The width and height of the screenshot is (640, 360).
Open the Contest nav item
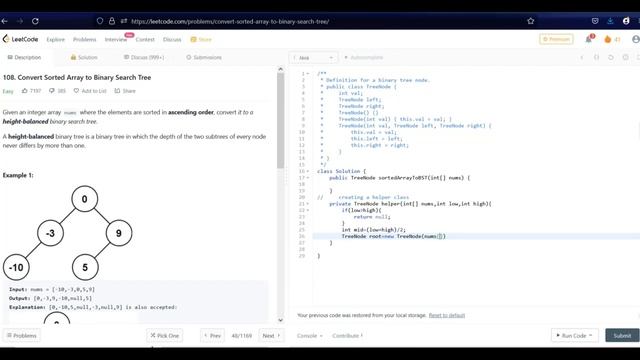coord(145,40)
